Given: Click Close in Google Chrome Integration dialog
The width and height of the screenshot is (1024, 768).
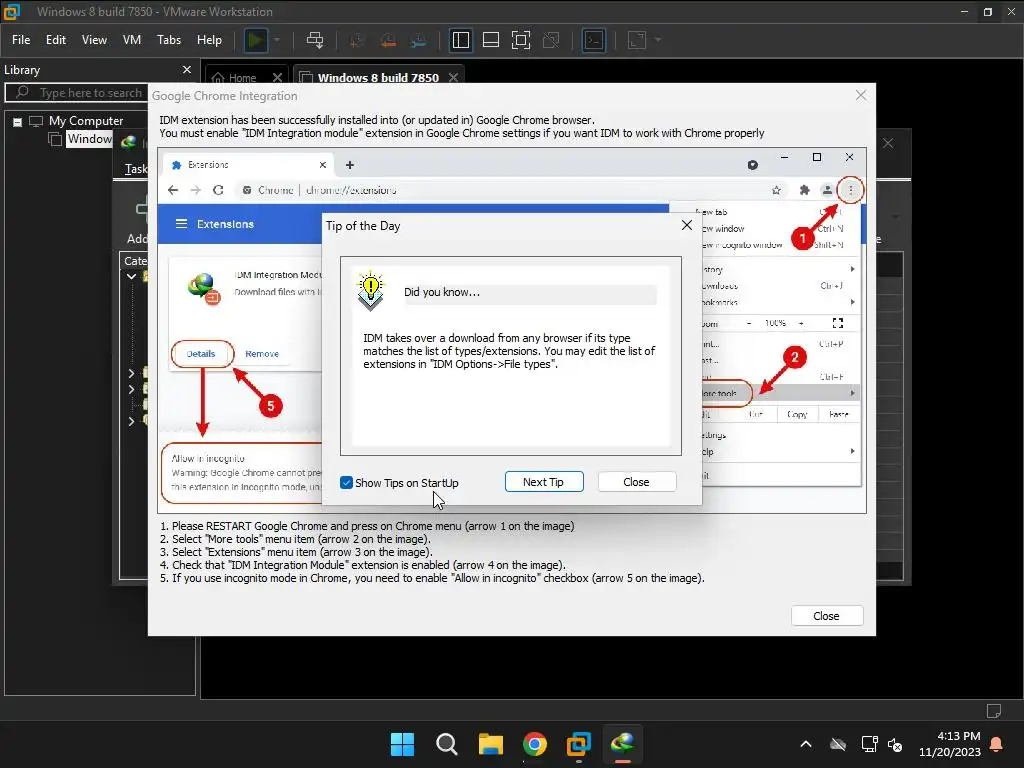Looking at the screenshot, I should 826,616.
